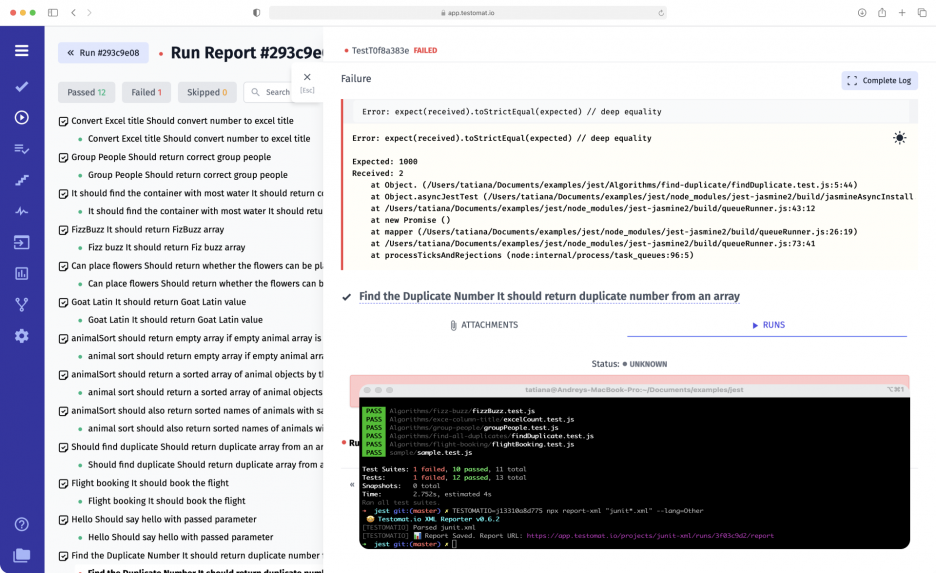Switch to the Runs tab

coord(767,325)
